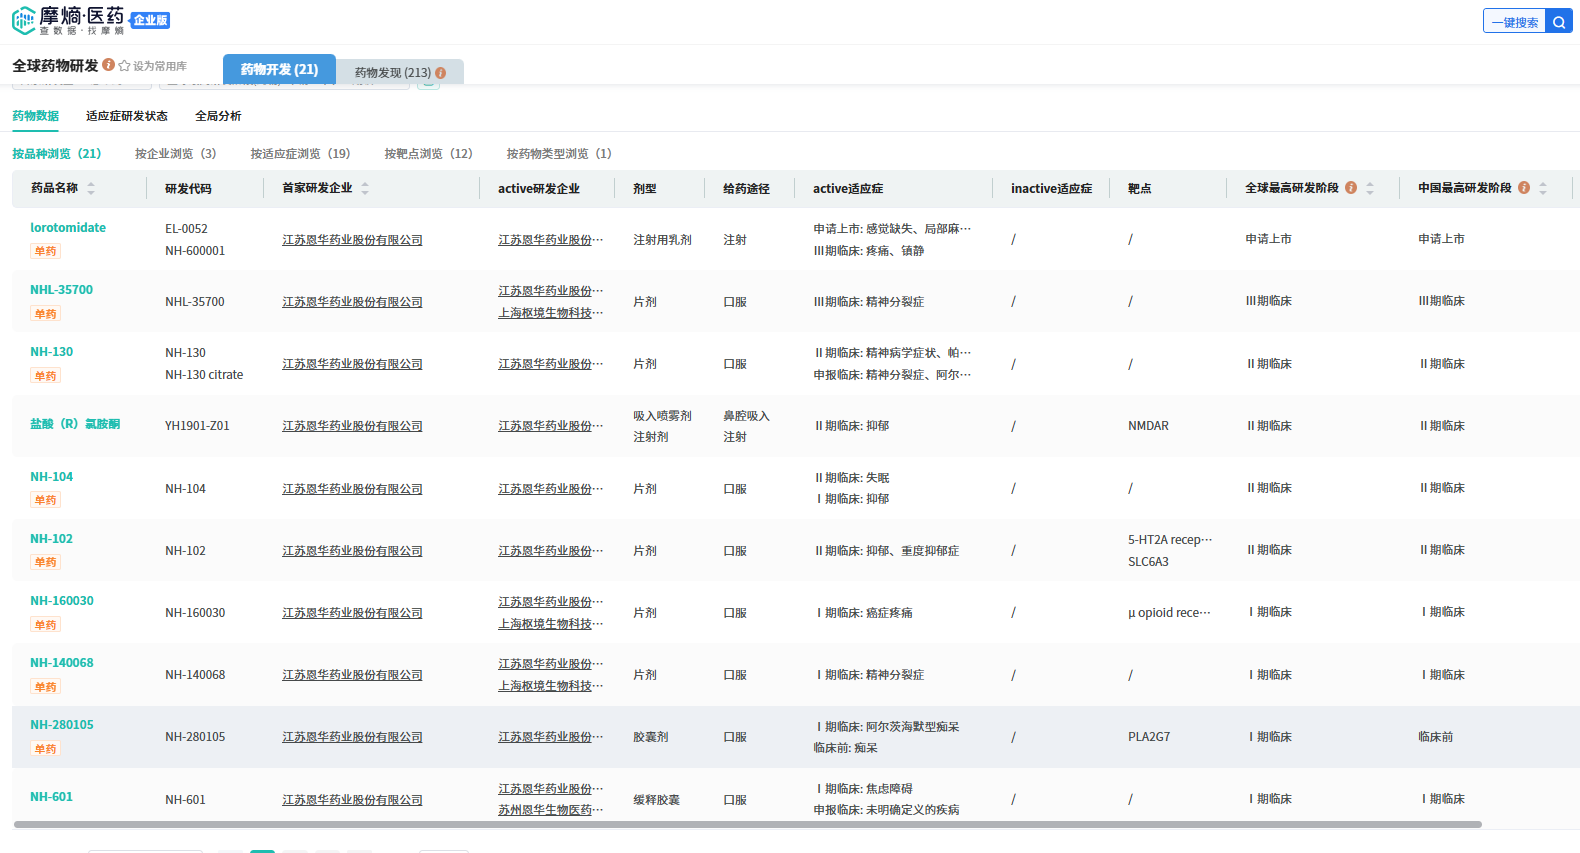The image size is (1580, 853).
Task: Open the NH-280105 drug entry
Action: [62, 725]
